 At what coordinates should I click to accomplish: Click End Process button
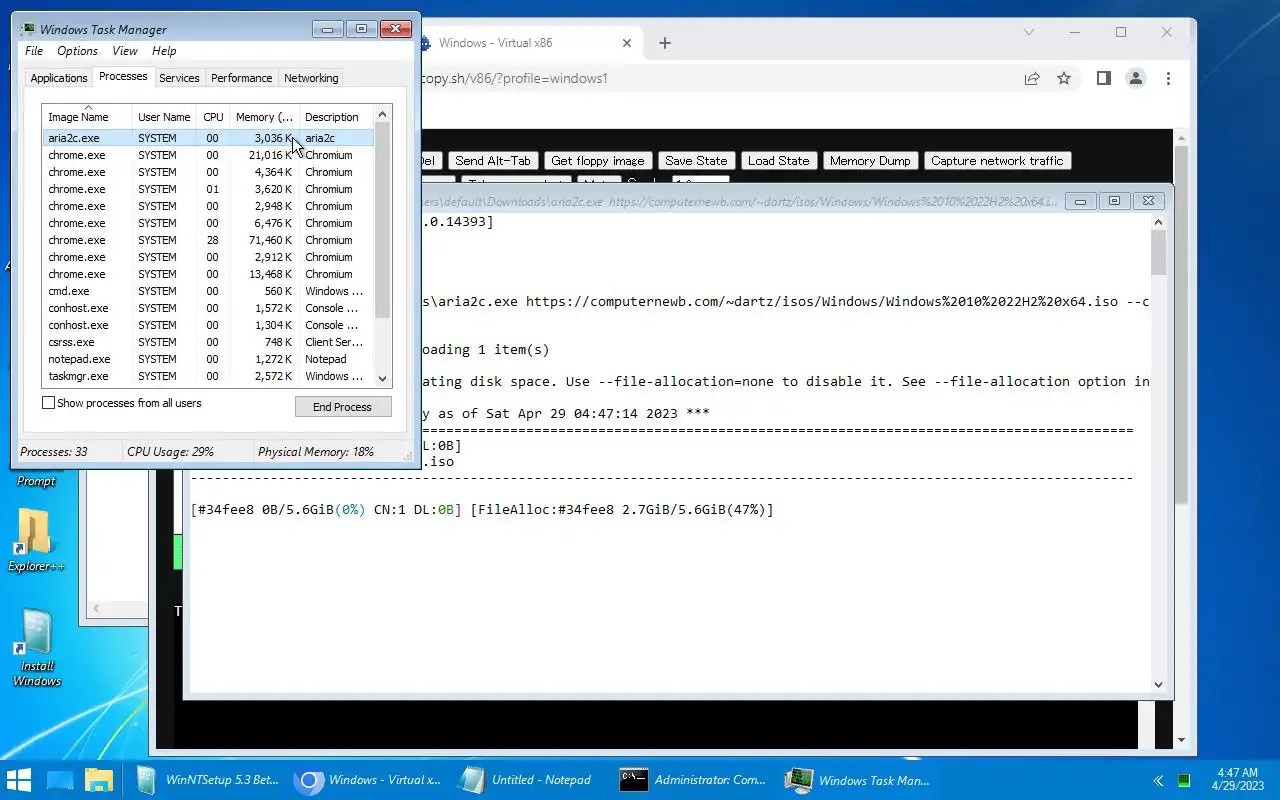342,407
